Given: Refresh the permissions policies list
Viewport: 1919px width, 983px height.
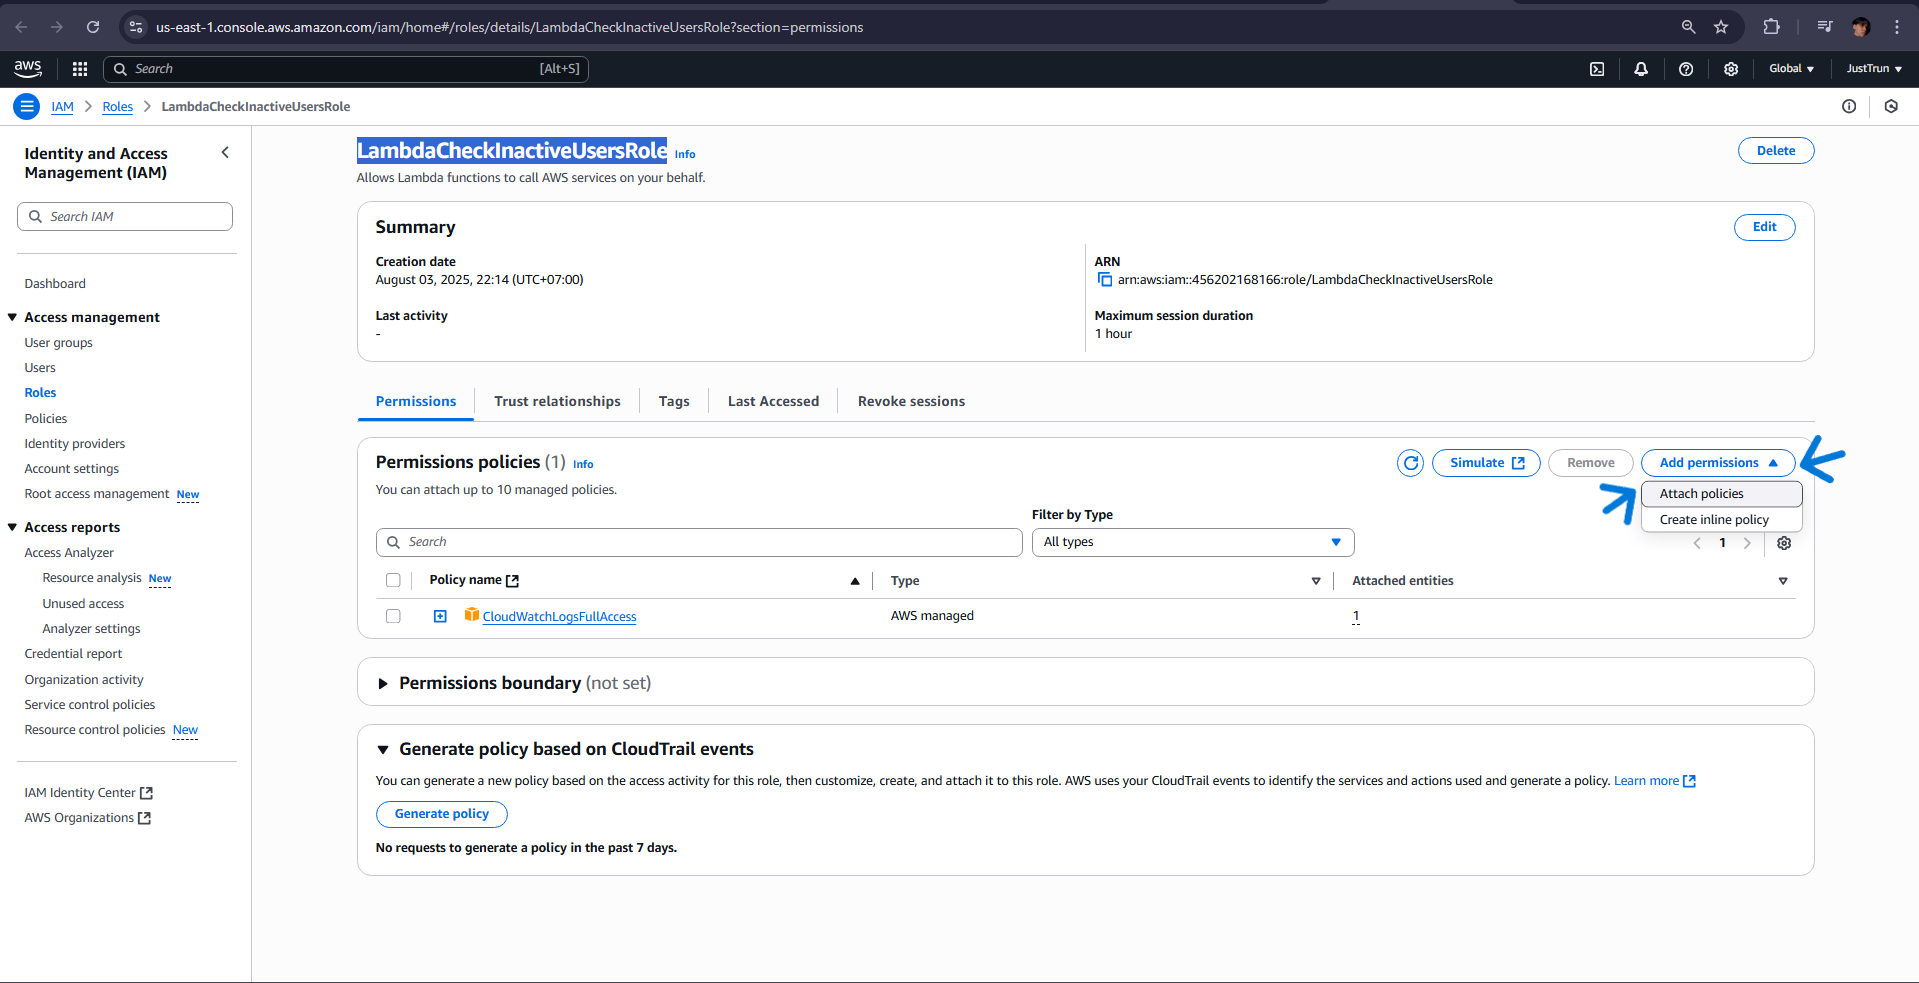Looking at the screenshot, I should pyautogui.click(x=1411, y=463).
